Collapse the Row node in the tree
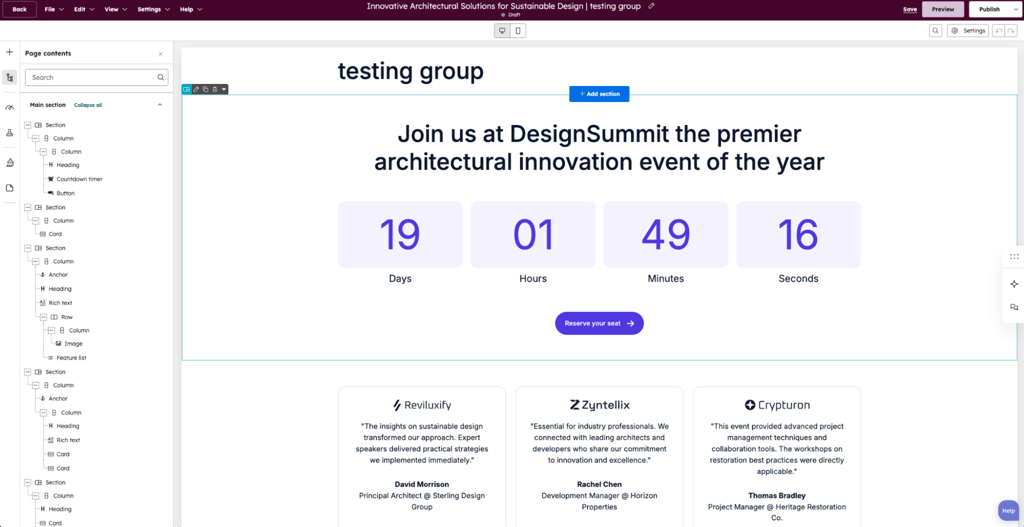Viewport: 1024px width, 527px height. click(44, 317)
